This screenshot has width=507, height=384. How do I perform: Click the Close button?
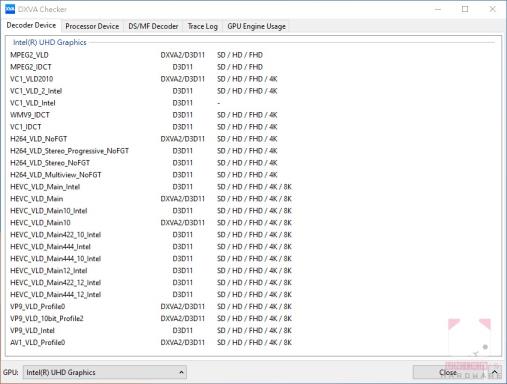[448, 372]
